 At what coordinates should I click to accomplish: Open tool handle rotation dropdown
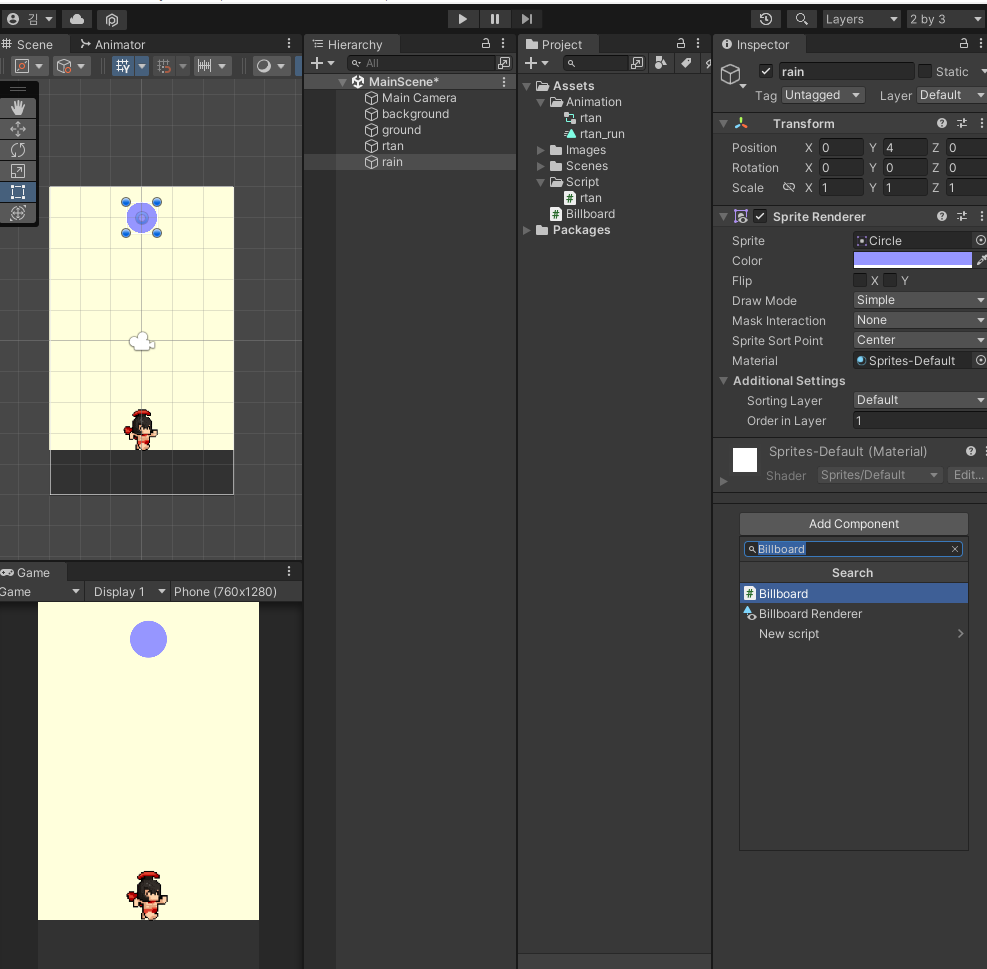point(70,65)
